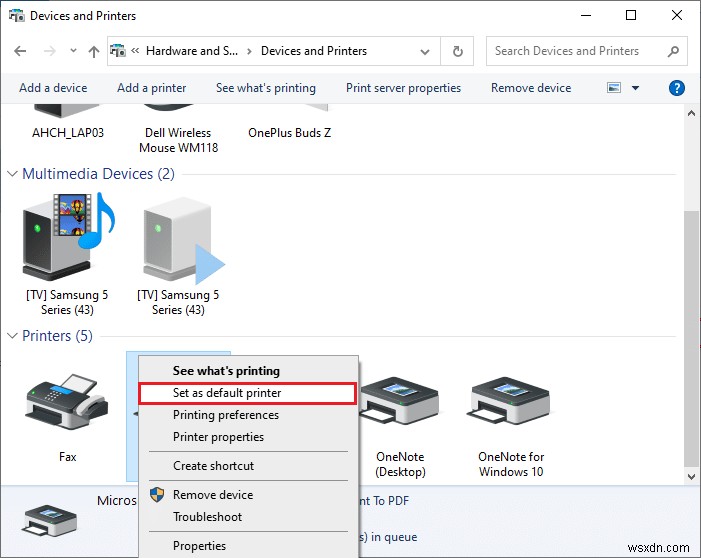Choose Remove device in context menu
This screenshot has height=558, width=701.
[x=213, y=495]
